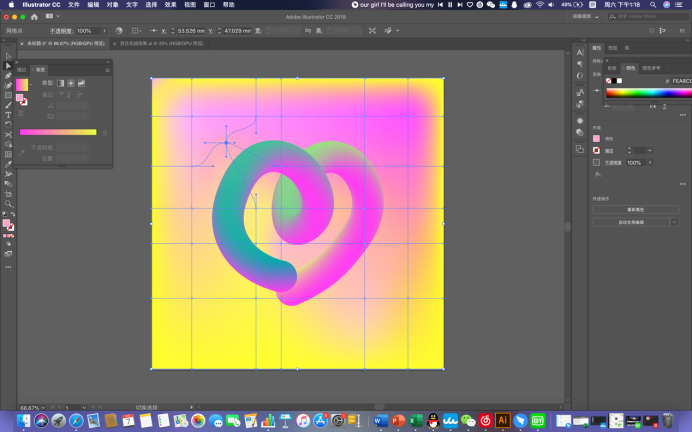Open the fx effects menu

(598, 174)
